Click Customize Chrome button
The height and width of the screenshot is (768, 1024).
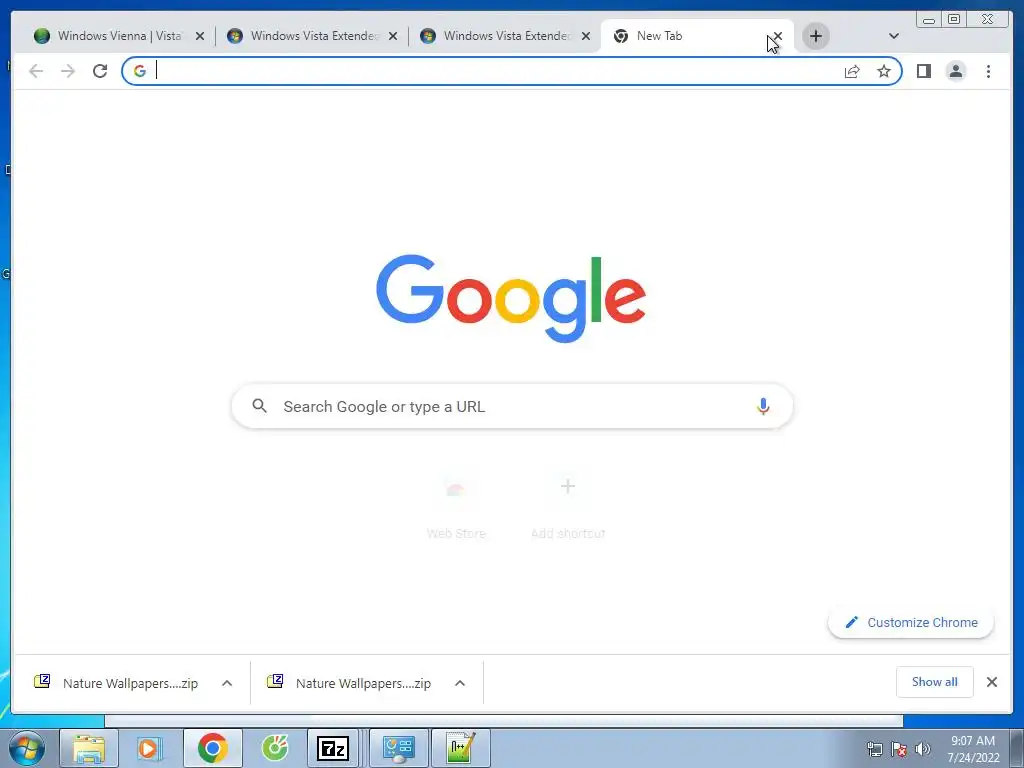910,622
